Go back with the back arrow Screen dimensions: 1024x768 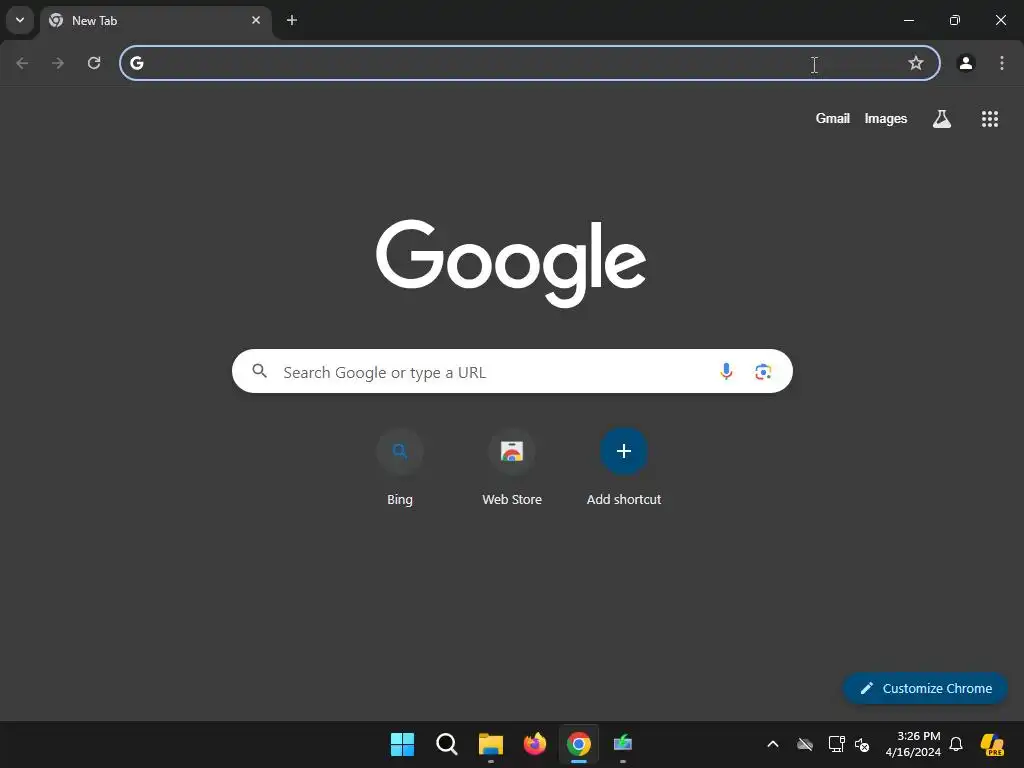[22, 63]
